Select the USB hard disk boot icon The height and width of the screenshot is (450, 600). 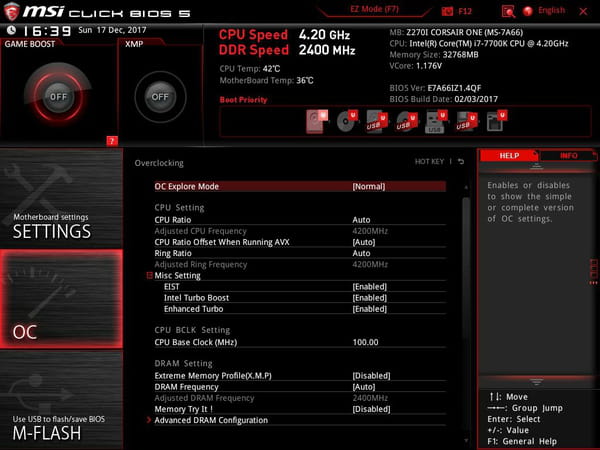point(377,121)
